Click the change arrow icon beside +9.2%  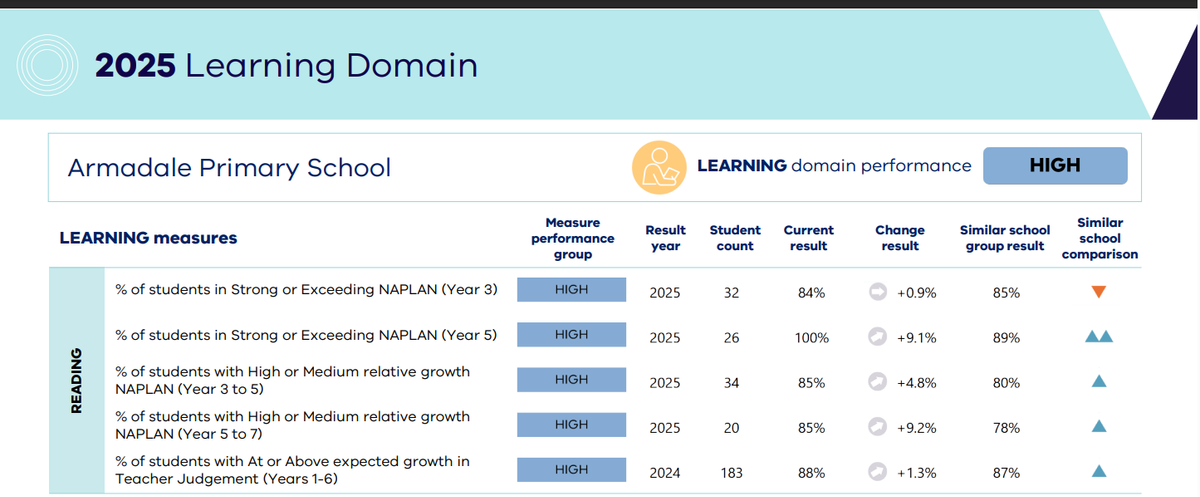click(x=877, y=427)
